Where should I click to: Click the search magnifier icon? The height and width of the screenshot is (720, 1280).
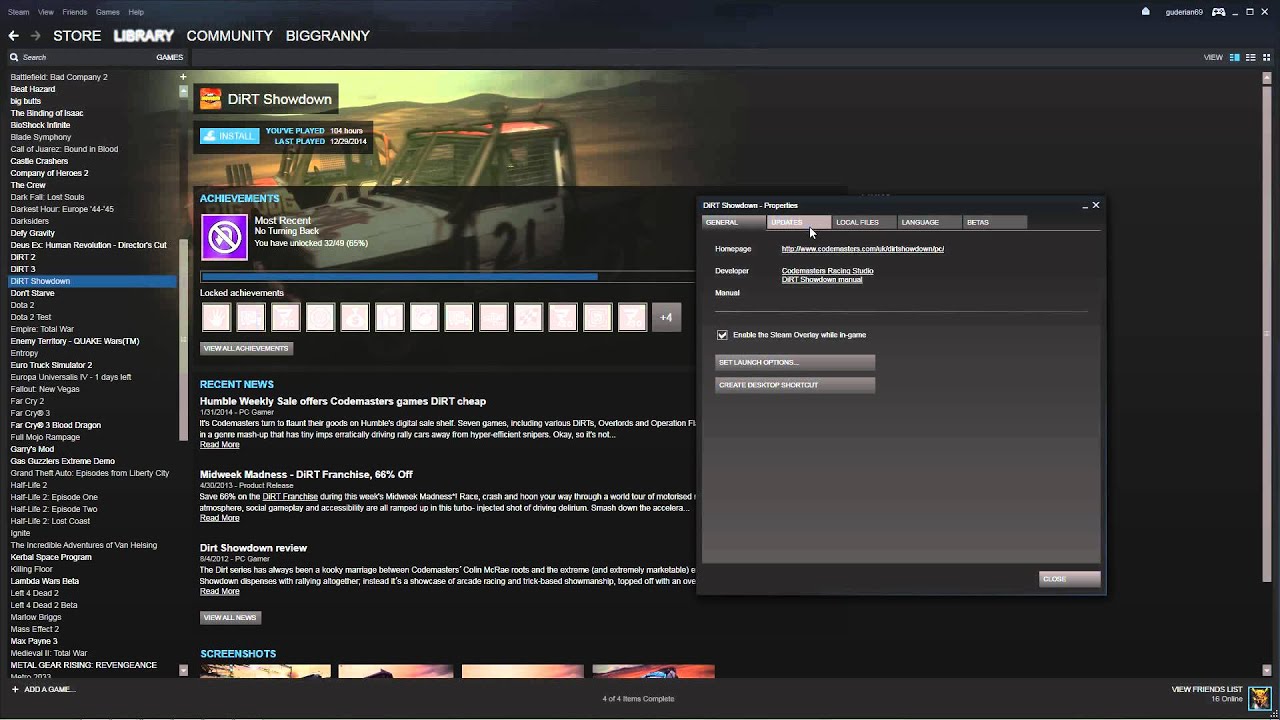[x=14, y=58]
